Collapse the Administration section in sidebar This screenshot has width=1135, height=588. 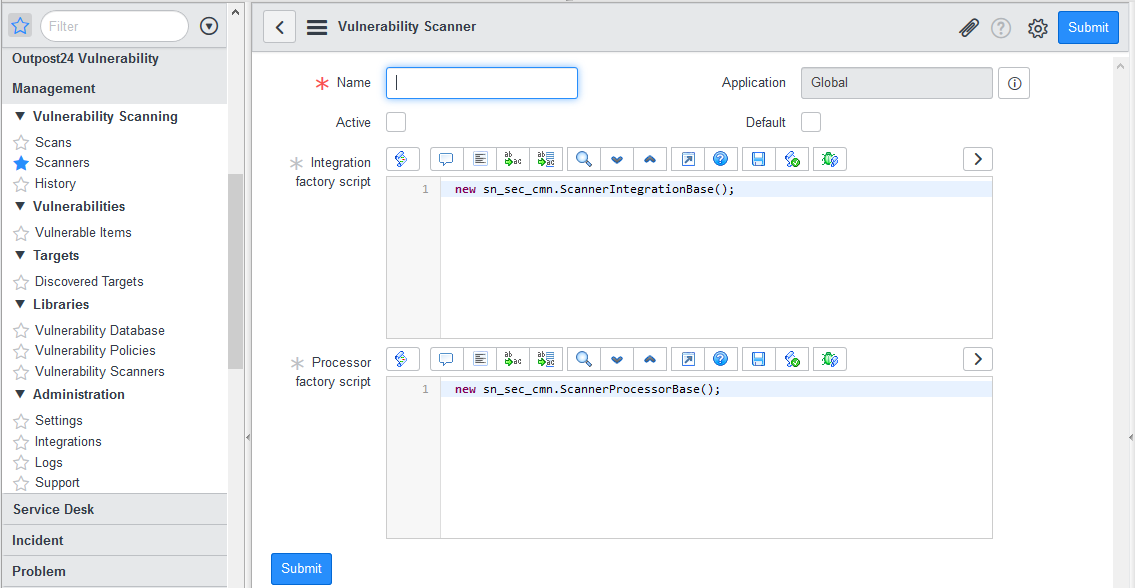[22, 394]
